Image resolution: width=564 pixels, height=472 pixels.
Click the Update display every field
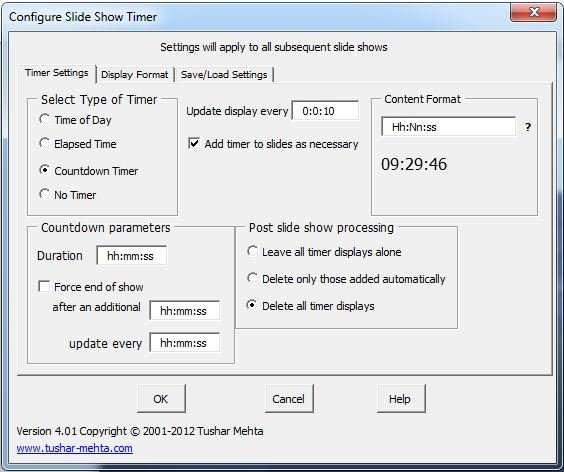(325, 110)
